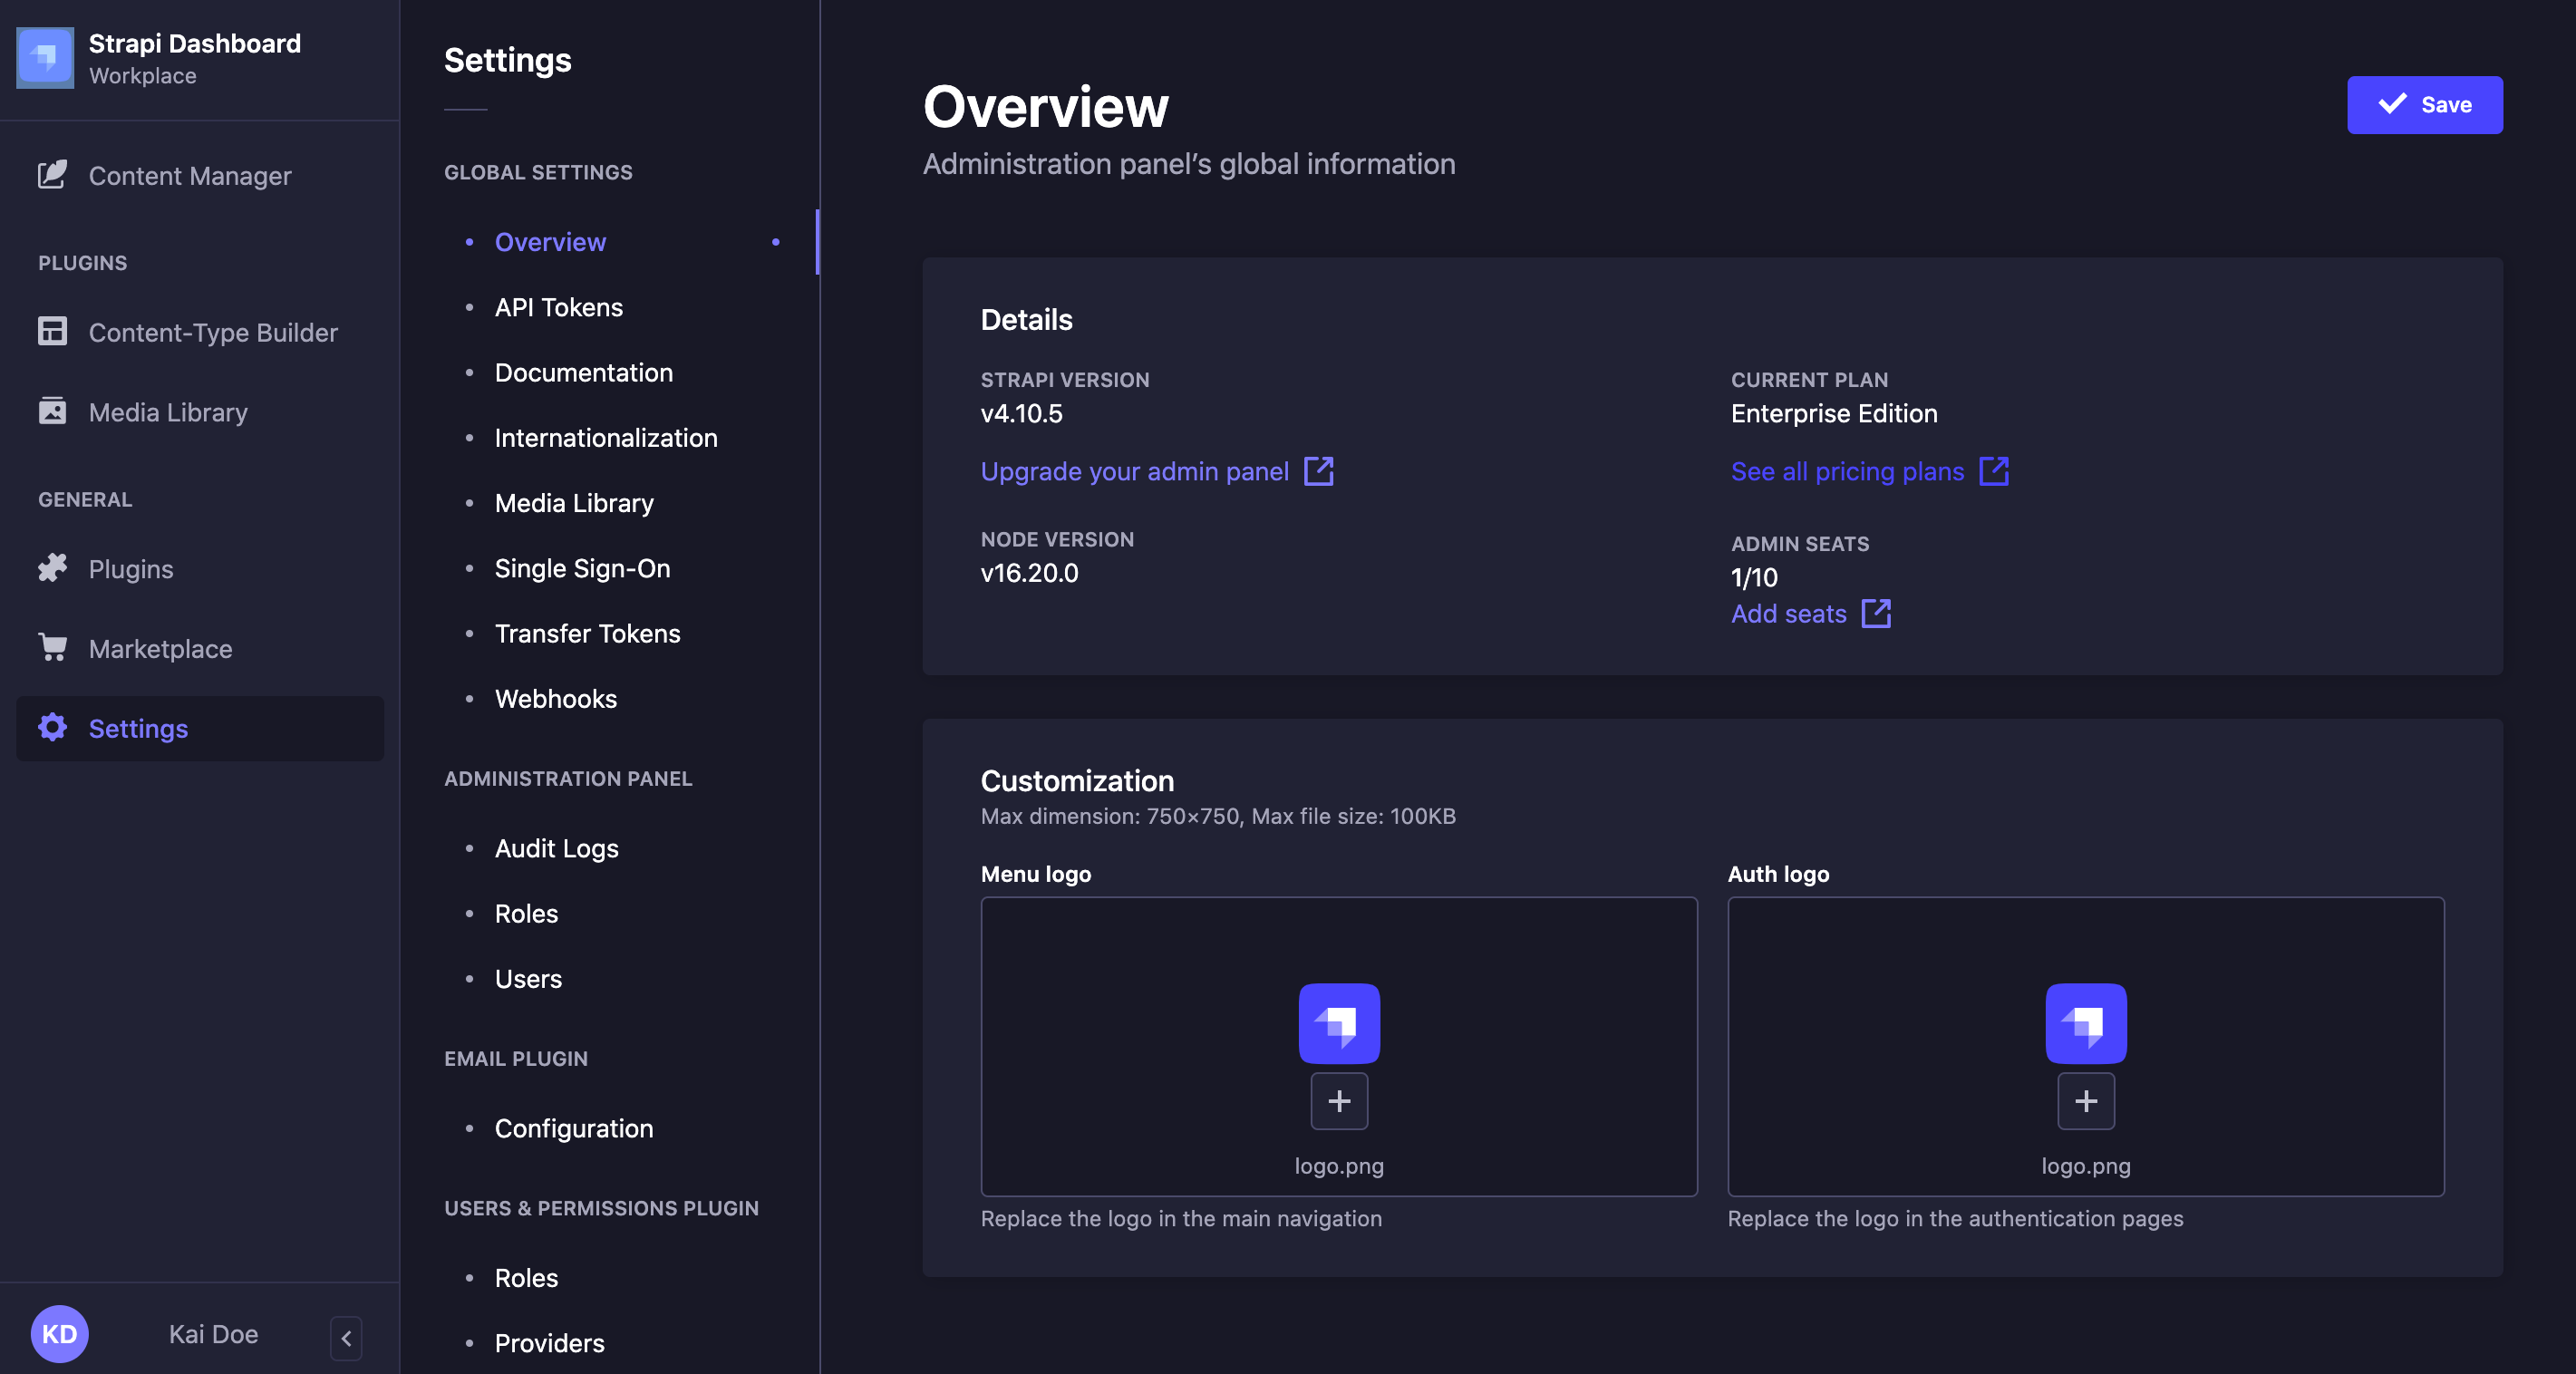The height and width of the screenshot is (1374, 2576).
Task: Click the Save button
Action: pyautogui.click(x=2425, y=102)
